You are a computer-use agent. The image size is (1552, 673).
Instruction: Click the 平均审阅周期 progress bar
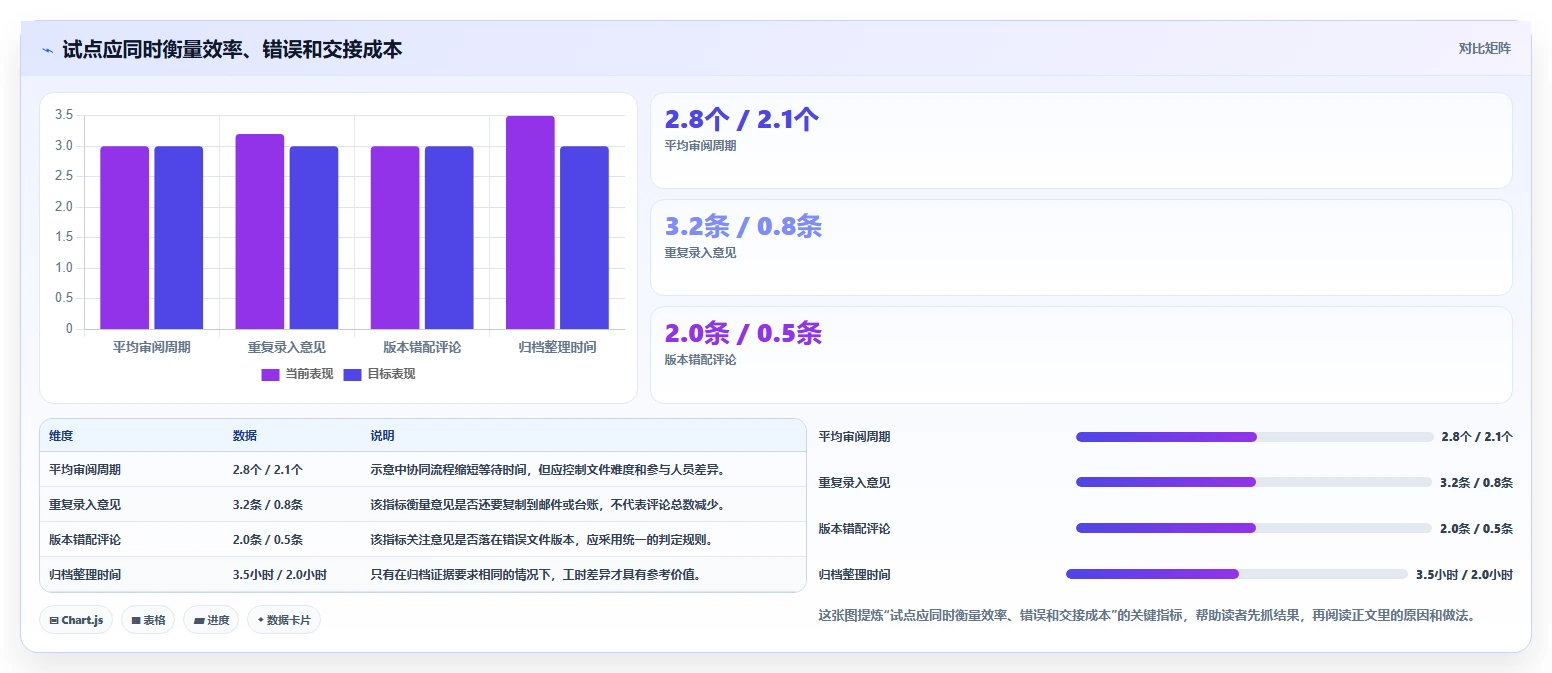1254,437
